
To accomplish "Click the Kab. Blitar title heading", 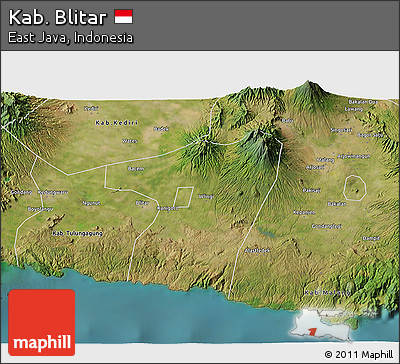I will (58, 17).
